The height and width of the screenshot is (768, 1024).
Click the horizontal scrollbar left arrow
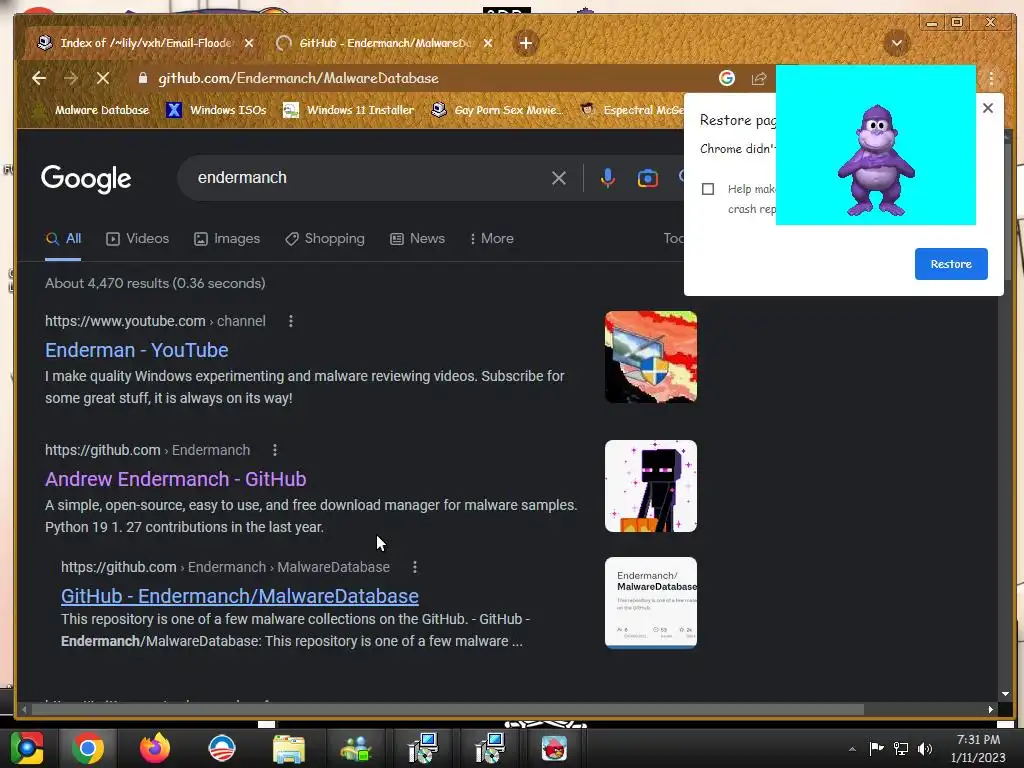coord(24,709)
